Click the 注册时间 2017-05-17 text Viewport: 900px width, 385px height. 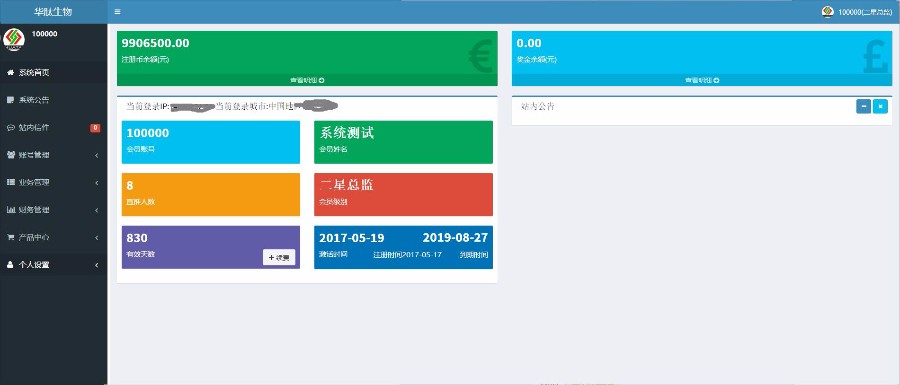(408, 255)
